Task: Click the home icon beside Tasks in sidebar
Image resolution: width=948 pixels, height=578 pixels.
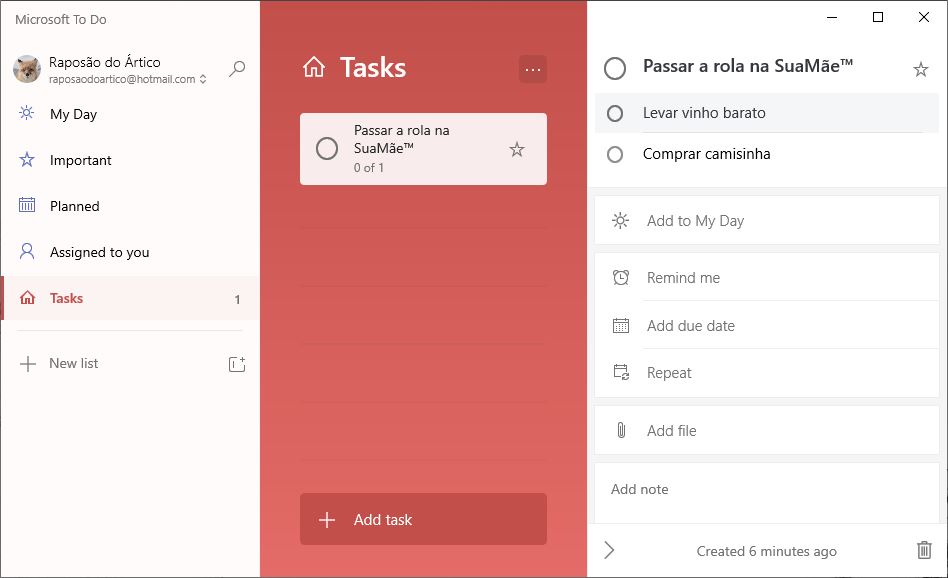Action: pyautogui.click(x=27, y=297)
